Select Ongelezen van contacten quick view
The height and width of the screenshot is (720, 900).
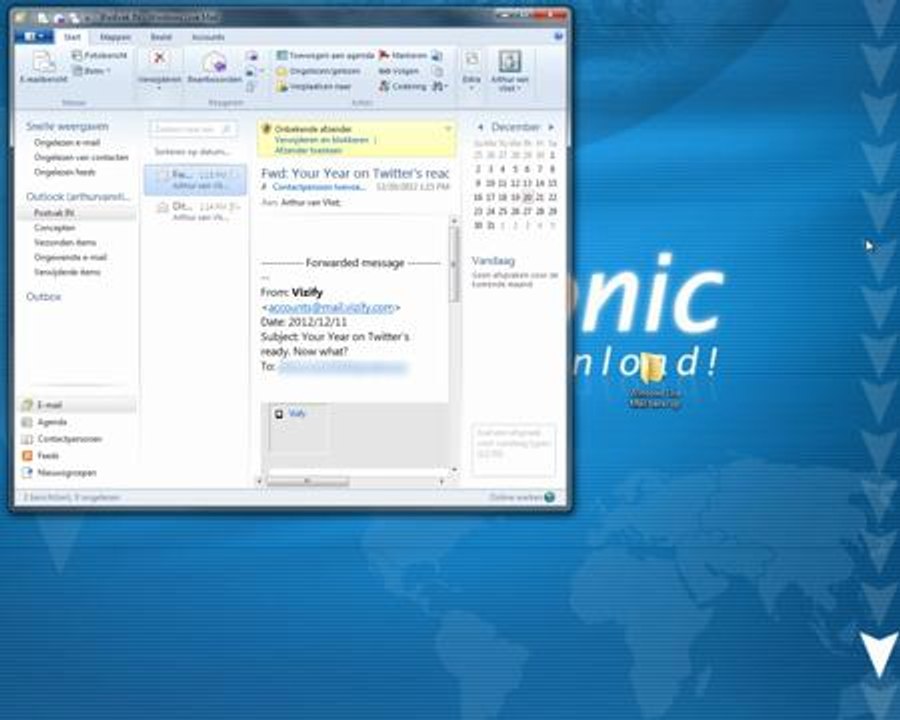click(x=81, y=157)
